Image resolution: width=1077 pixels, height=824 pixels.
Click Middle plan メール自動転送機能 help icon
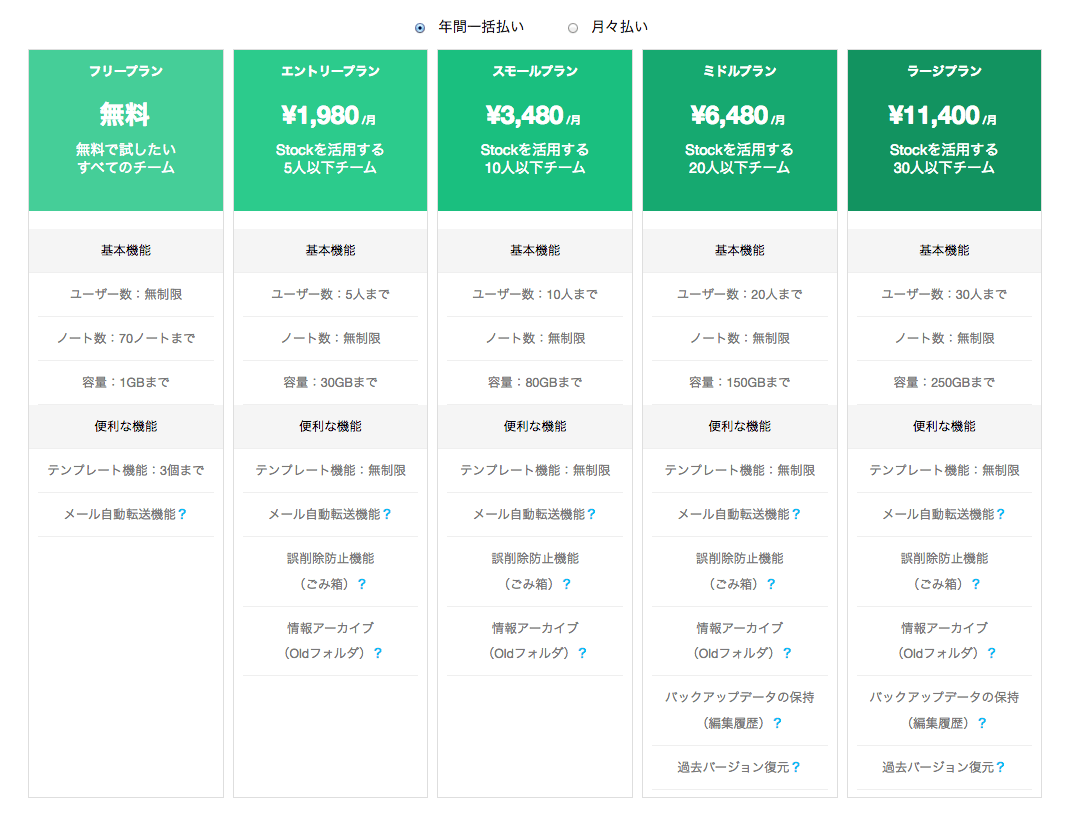pyautogui.click(x=796, y=514)
